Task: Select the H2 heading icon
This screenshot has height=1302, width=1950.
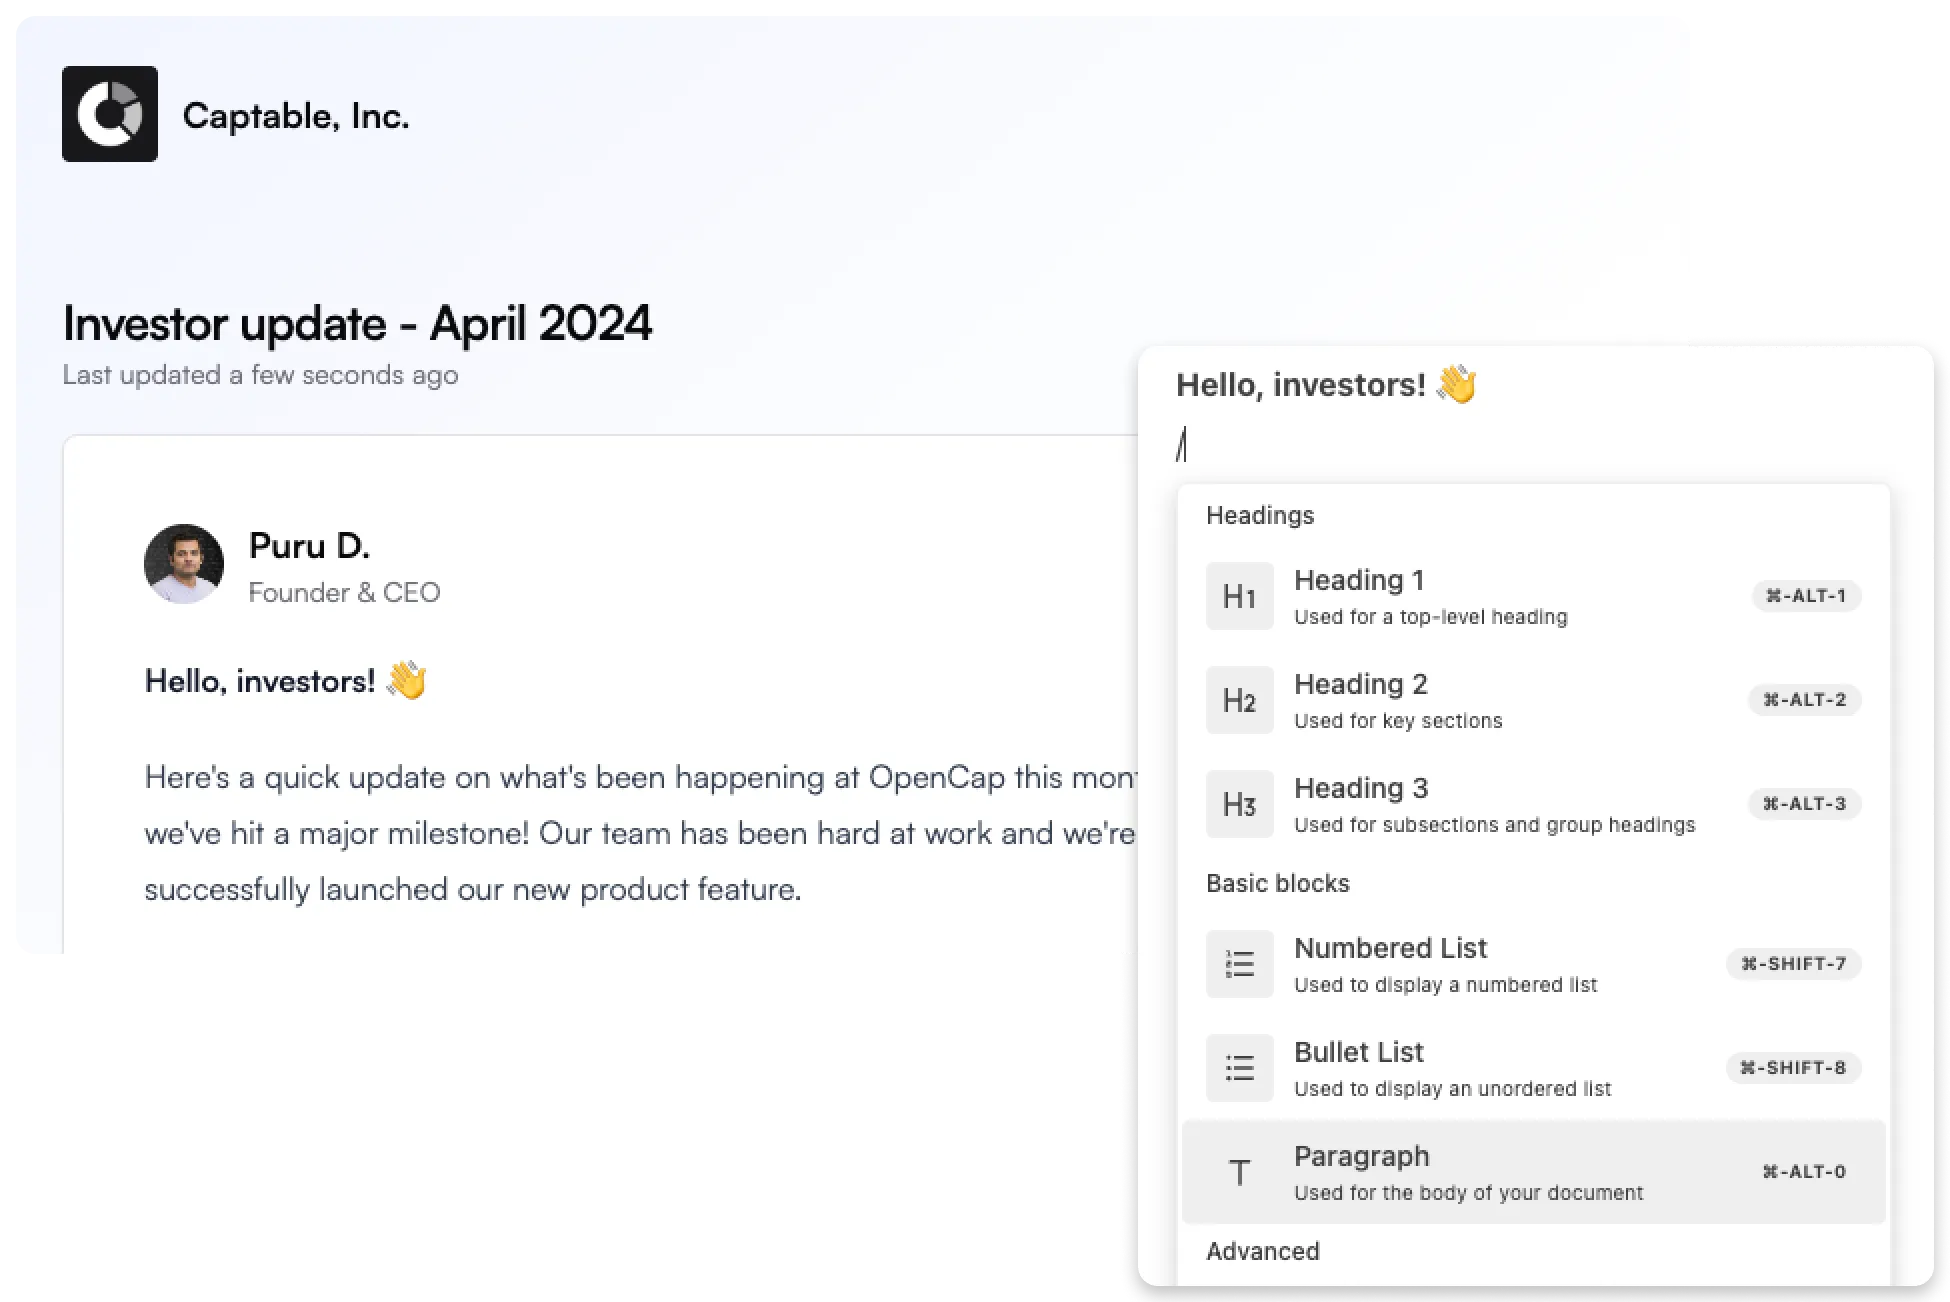Action: pyautogui.click(x=1239, y=700)
